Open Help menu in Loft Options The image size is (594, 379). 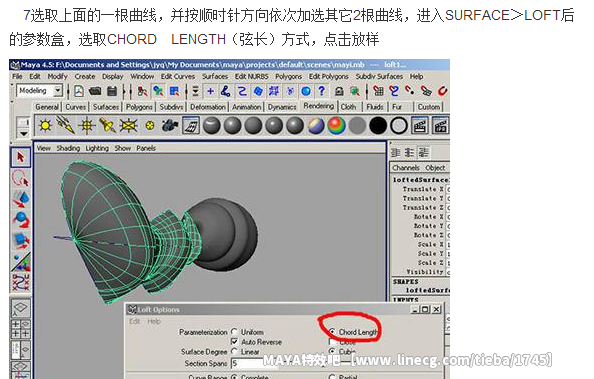(x=154, y=321)
